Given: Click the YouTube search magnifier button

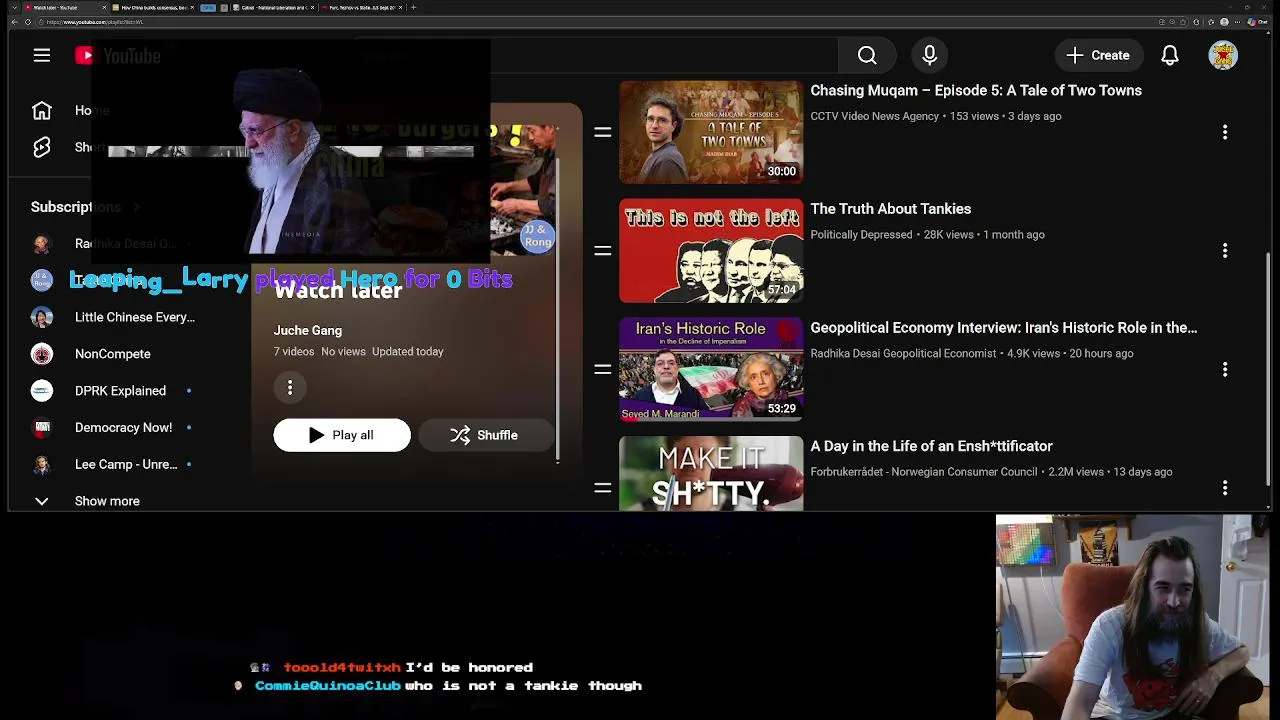Looking at the screenshot, I should point(867,56).
